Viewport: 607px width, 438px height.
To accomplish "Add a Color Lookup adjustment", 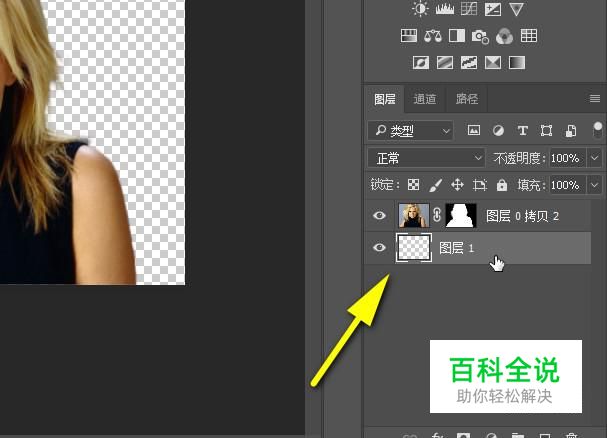I will pyautogui.click(x=529, y=36).
